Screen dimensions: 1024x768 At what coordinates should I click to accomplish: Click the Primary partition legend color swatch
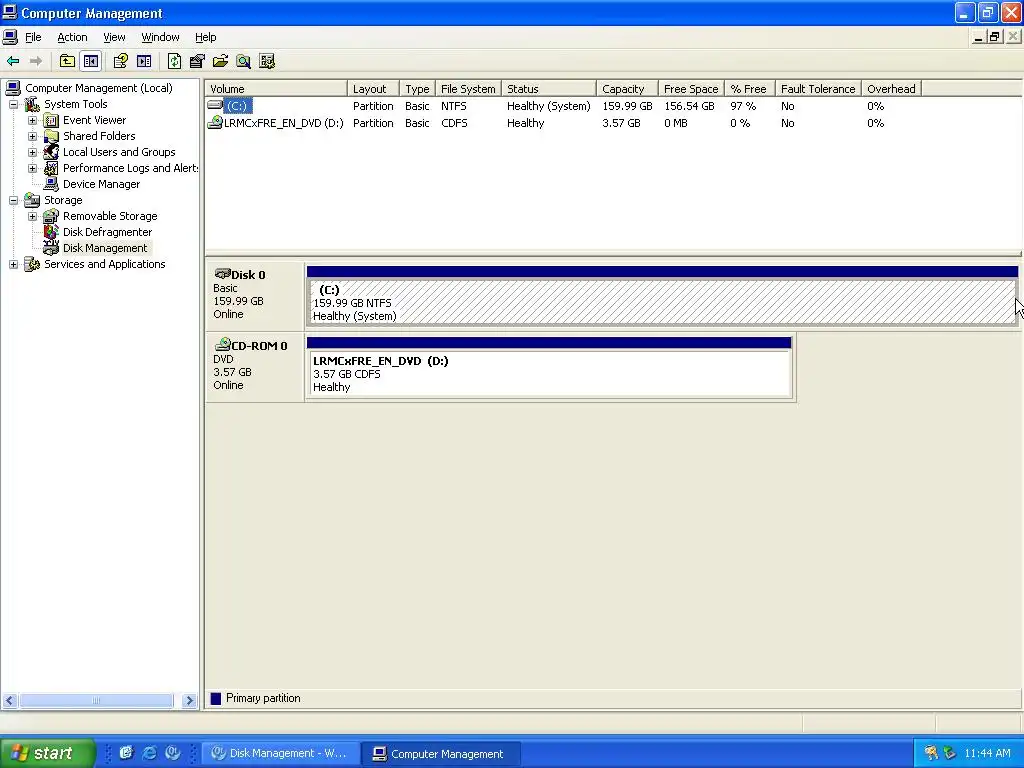click(x=216, y=698)
